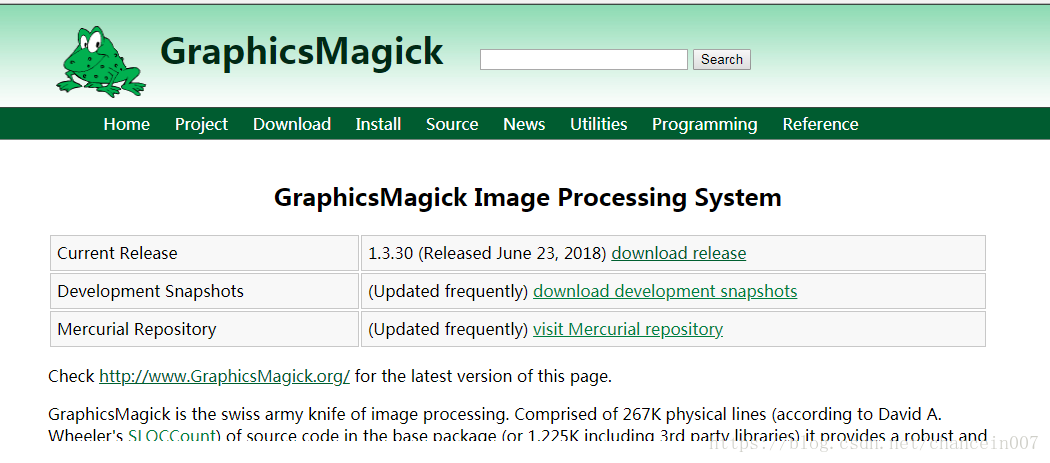Viewport: 1050px width, 463px height.
Task: Click the GraphicsMagick header title
Action: 301,52
